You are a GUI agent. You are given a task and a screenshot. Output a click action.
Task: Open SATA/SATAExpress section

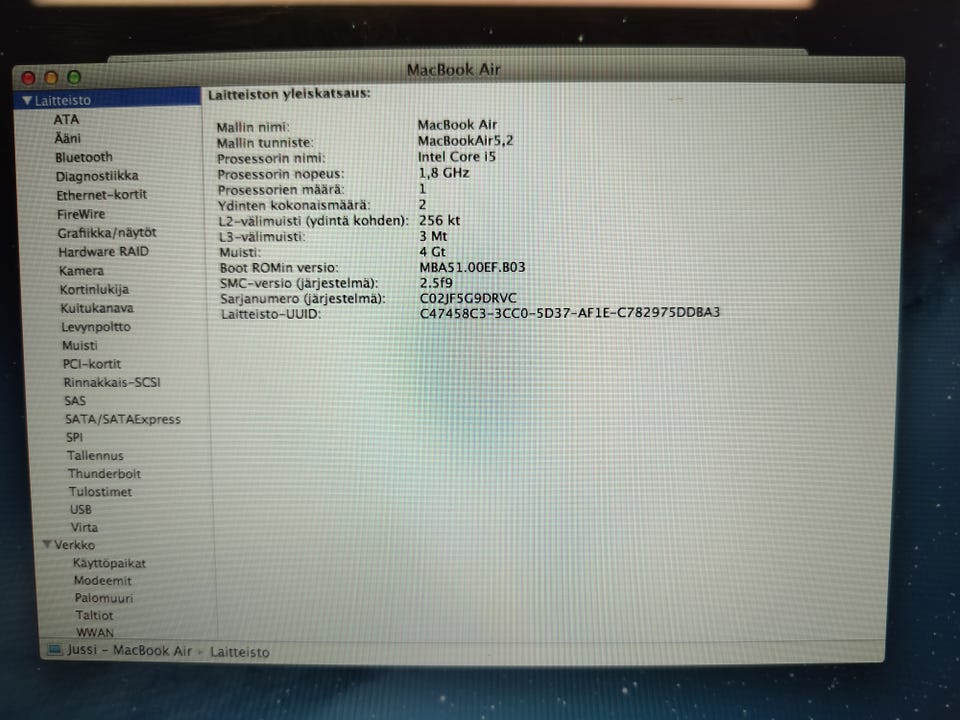tap(123, 419)
